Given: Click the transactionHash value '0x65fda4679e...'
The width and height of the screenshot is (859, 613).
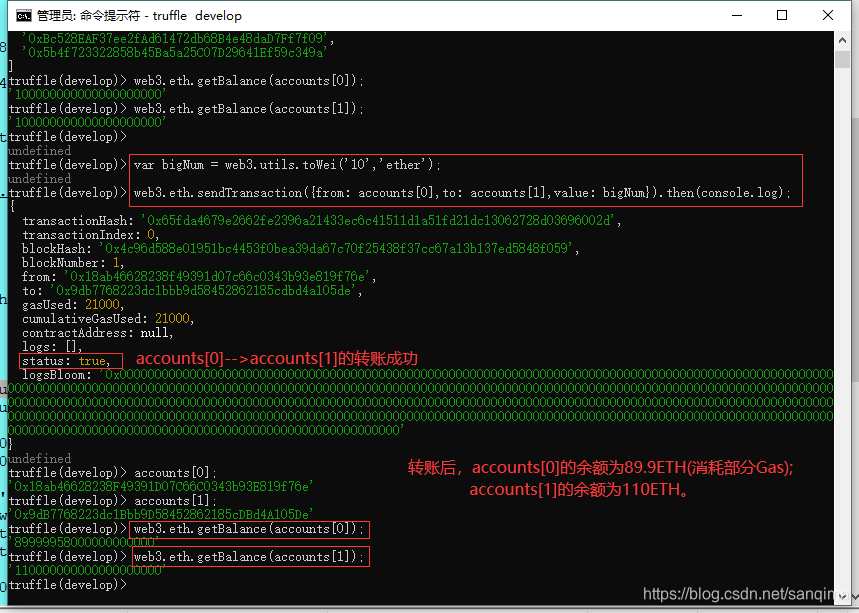Looking at the screenshot, I should (381, 221).
